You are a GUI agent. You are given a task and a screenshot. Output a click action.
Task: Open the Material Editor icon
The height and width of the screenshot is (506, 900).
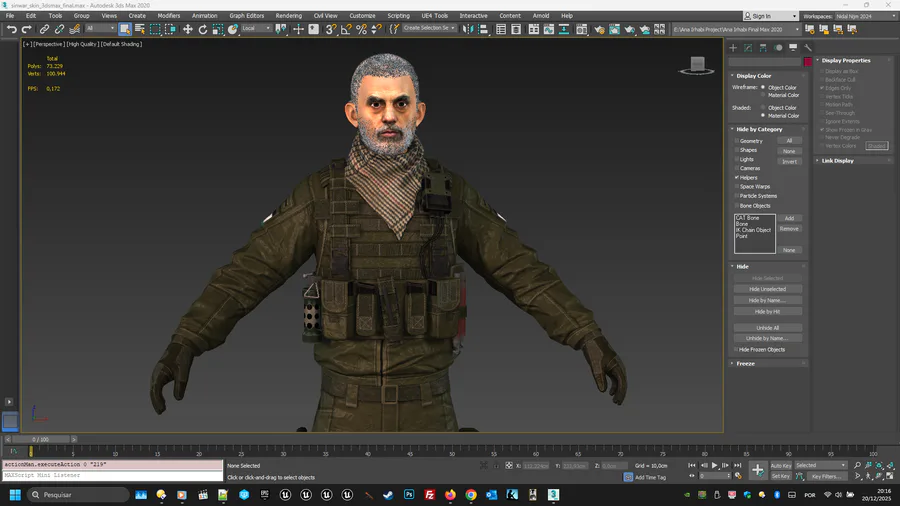[581, 29]
